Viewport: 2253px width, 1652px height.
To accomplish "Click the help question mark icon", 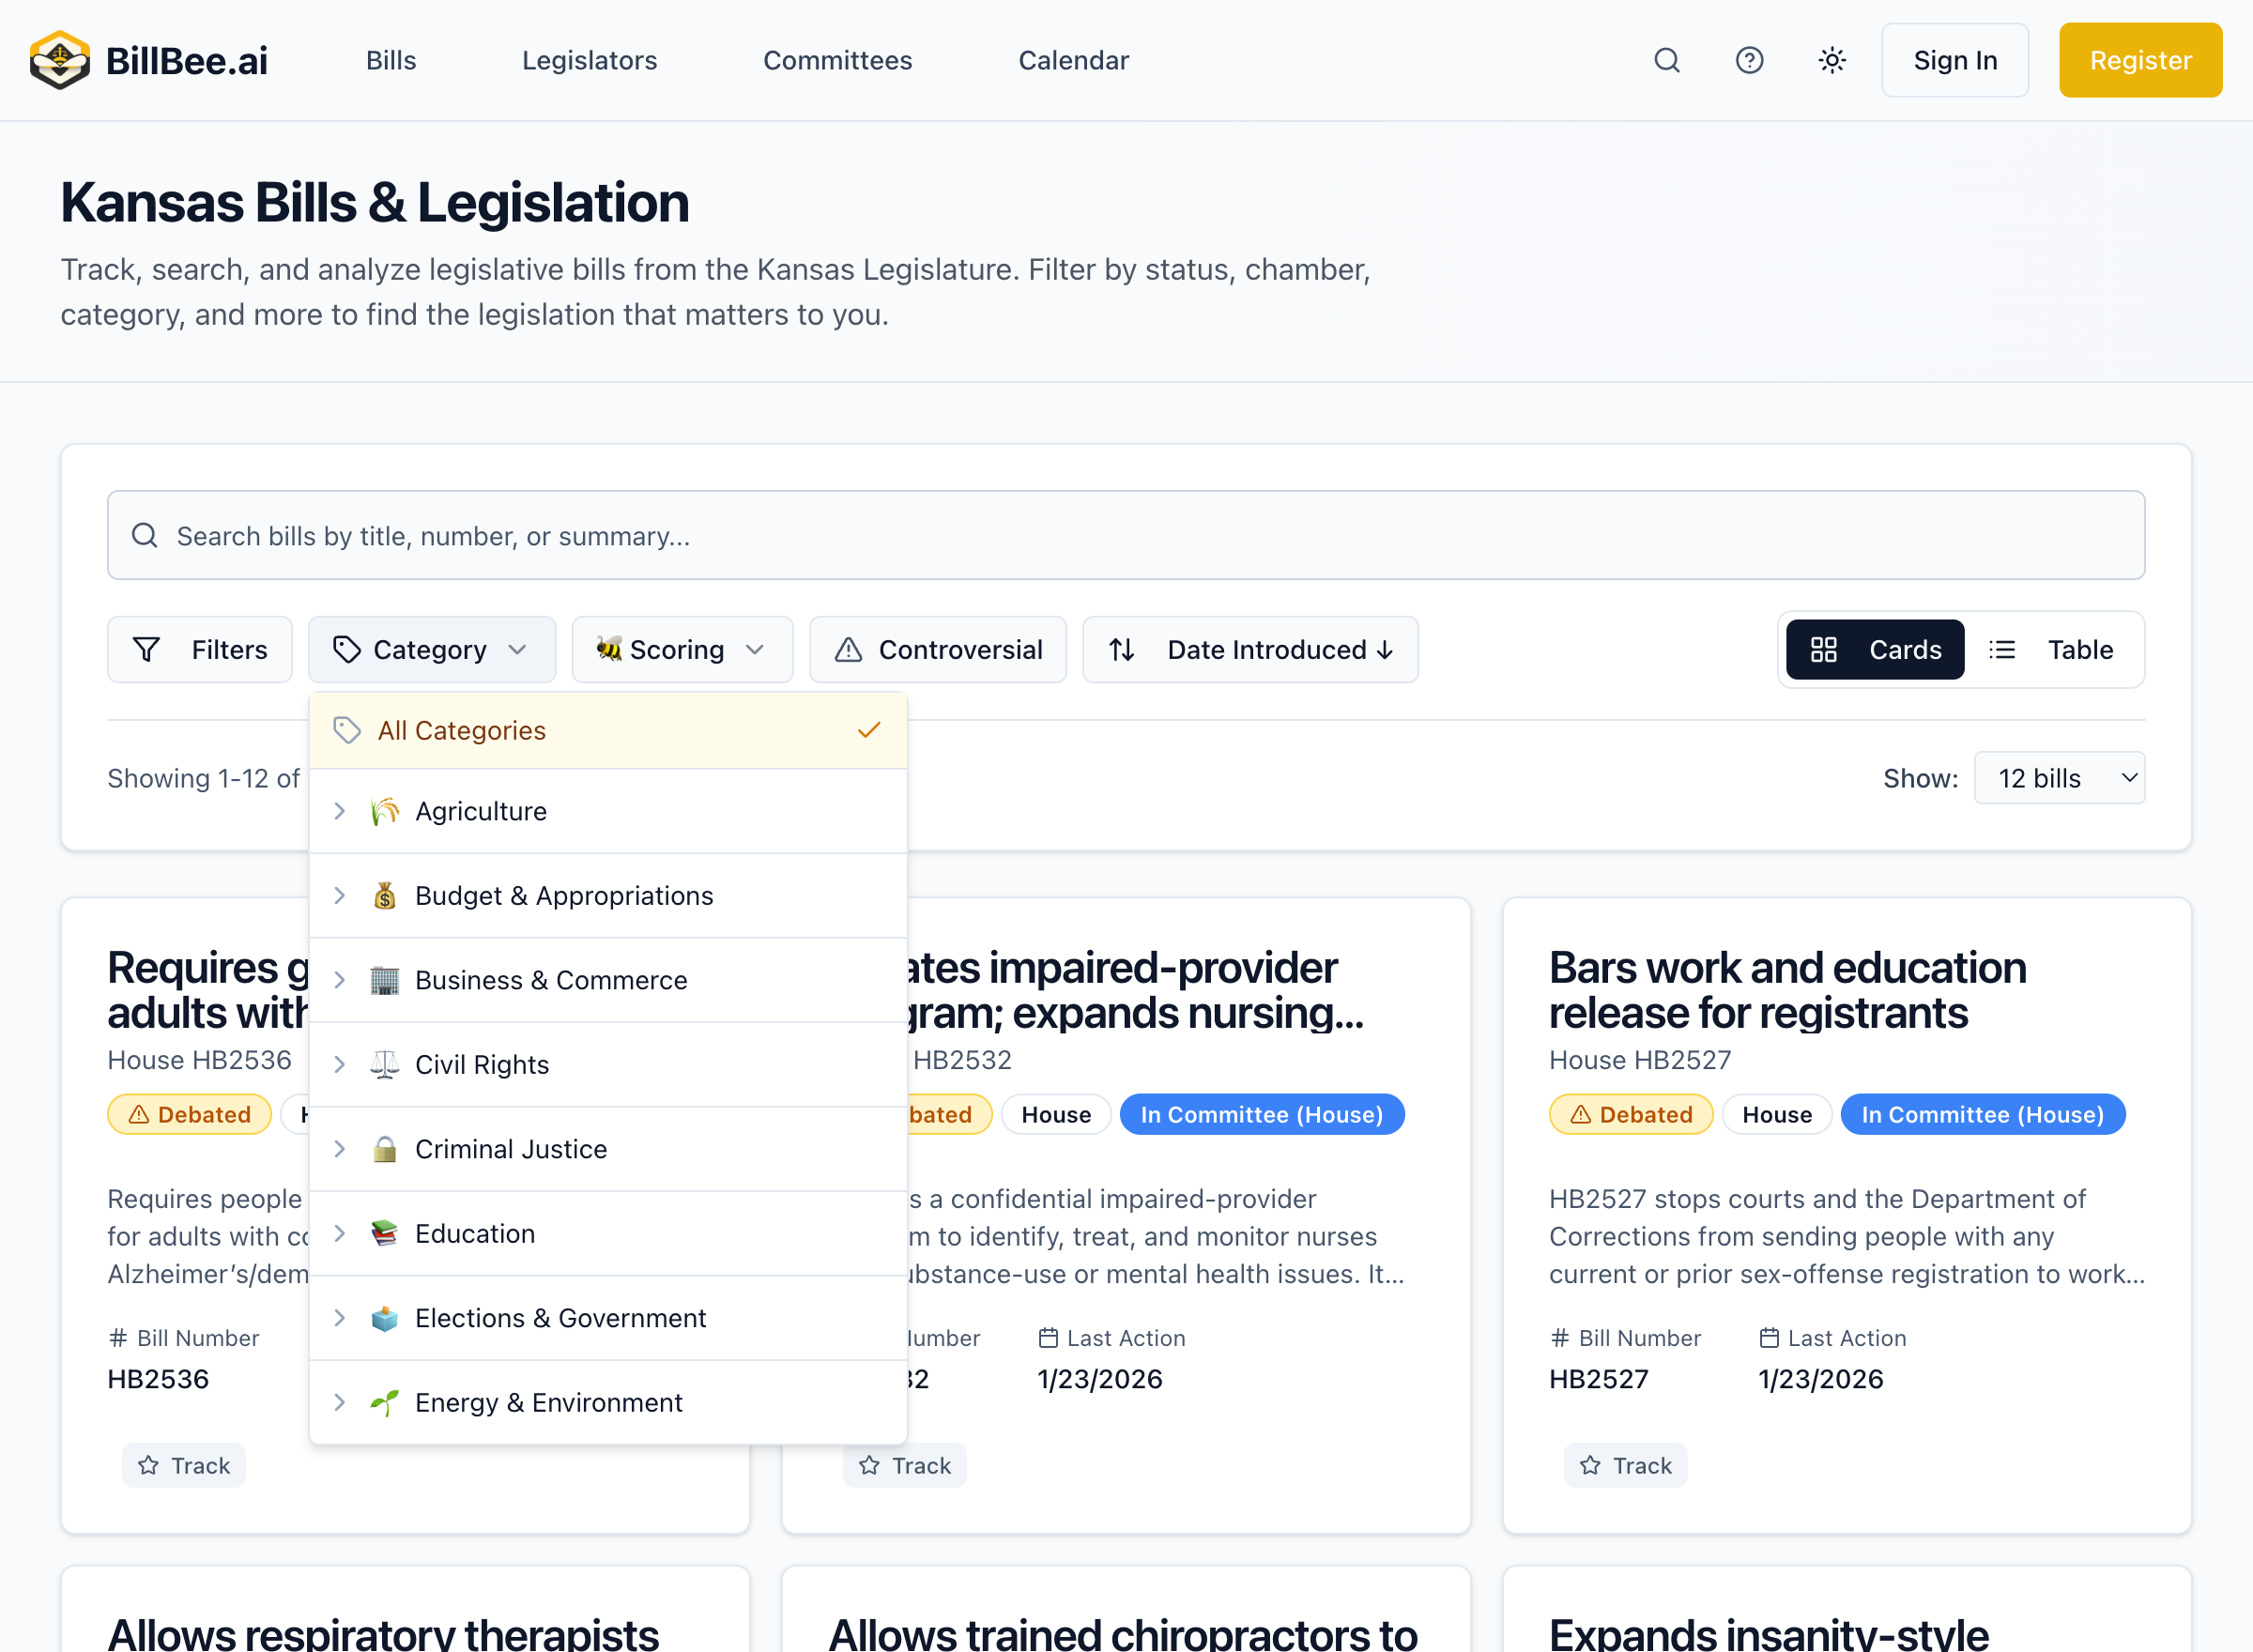I will pos(1749,60).
